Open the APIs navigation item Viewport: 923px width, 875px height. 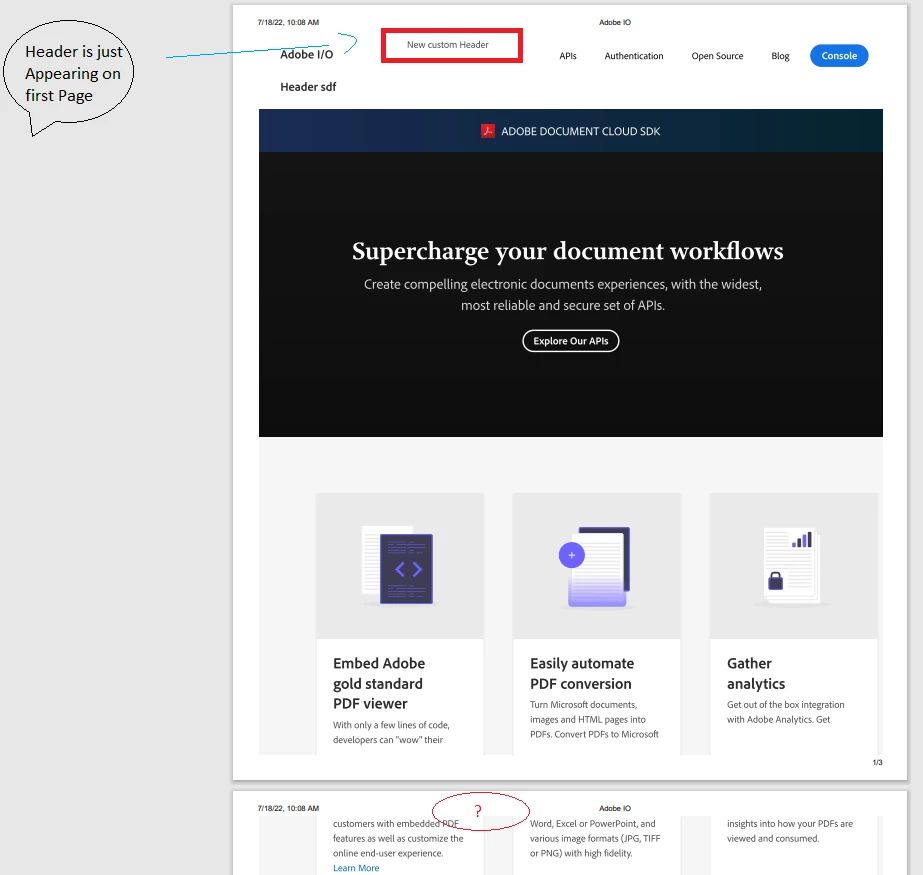pyautogui.click(x=567, y=56)
